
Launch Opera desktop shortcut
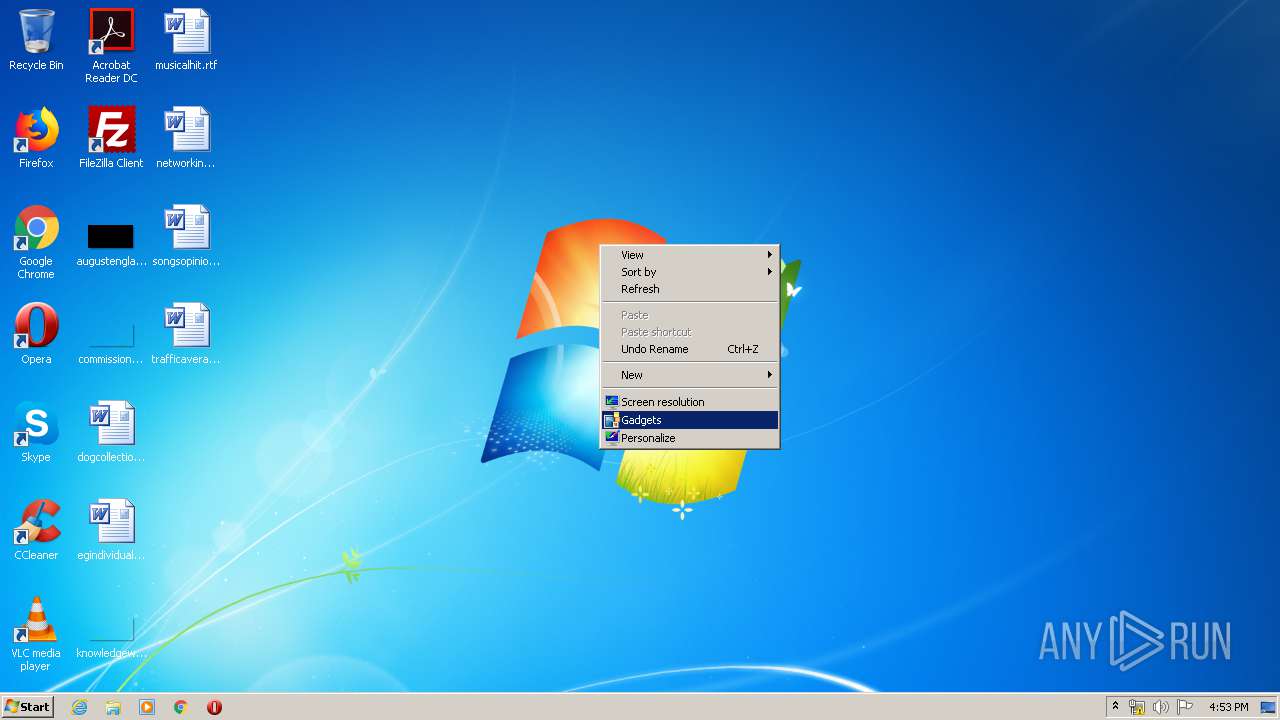[36, 334]
